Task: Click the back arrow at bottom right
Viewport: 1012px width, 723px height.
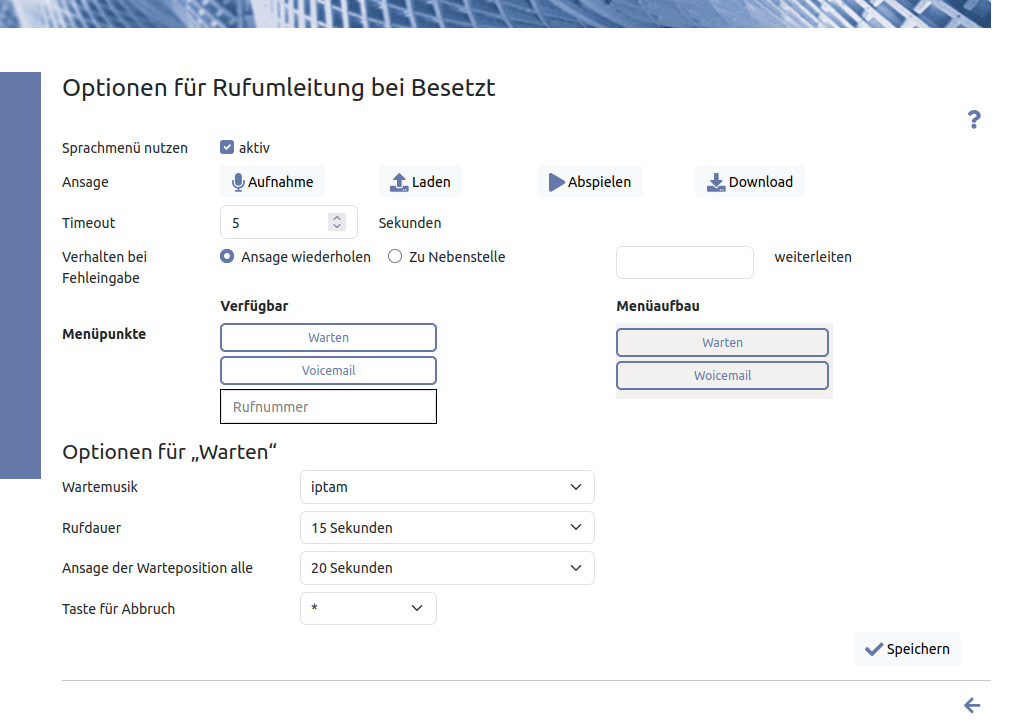Action: (972, 705)
